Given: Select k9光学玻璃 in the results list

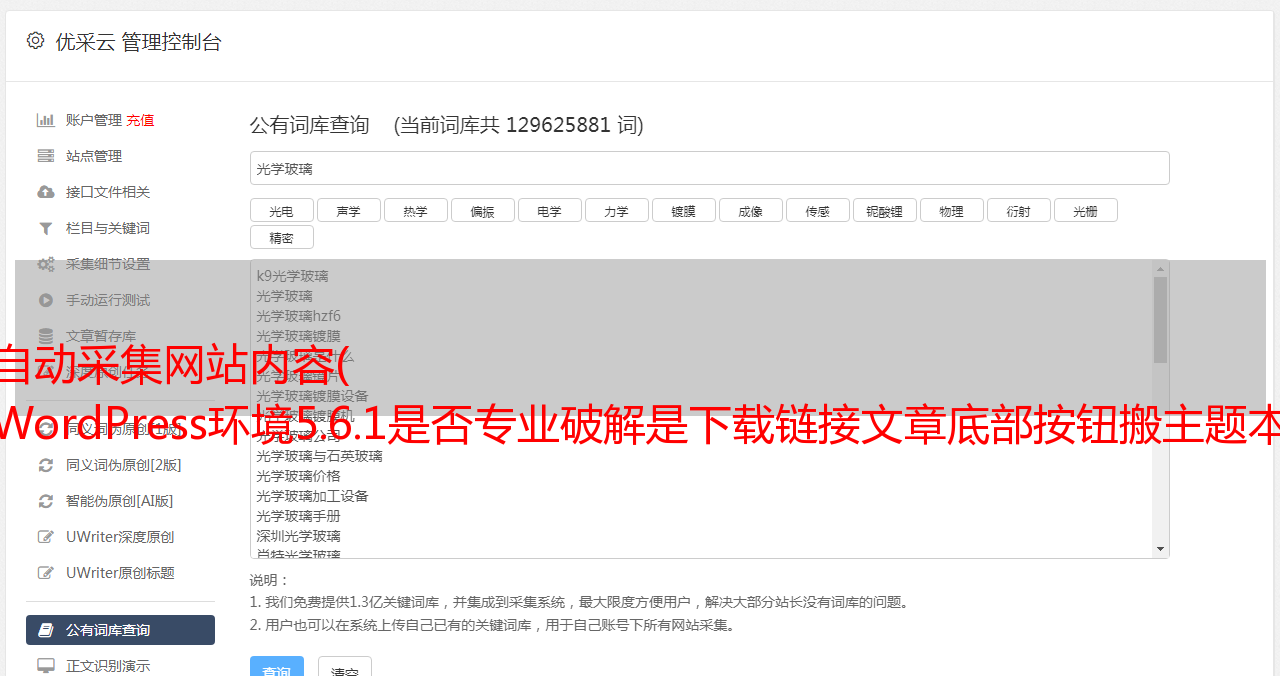Looking at the screenshot, I should 292,276.
